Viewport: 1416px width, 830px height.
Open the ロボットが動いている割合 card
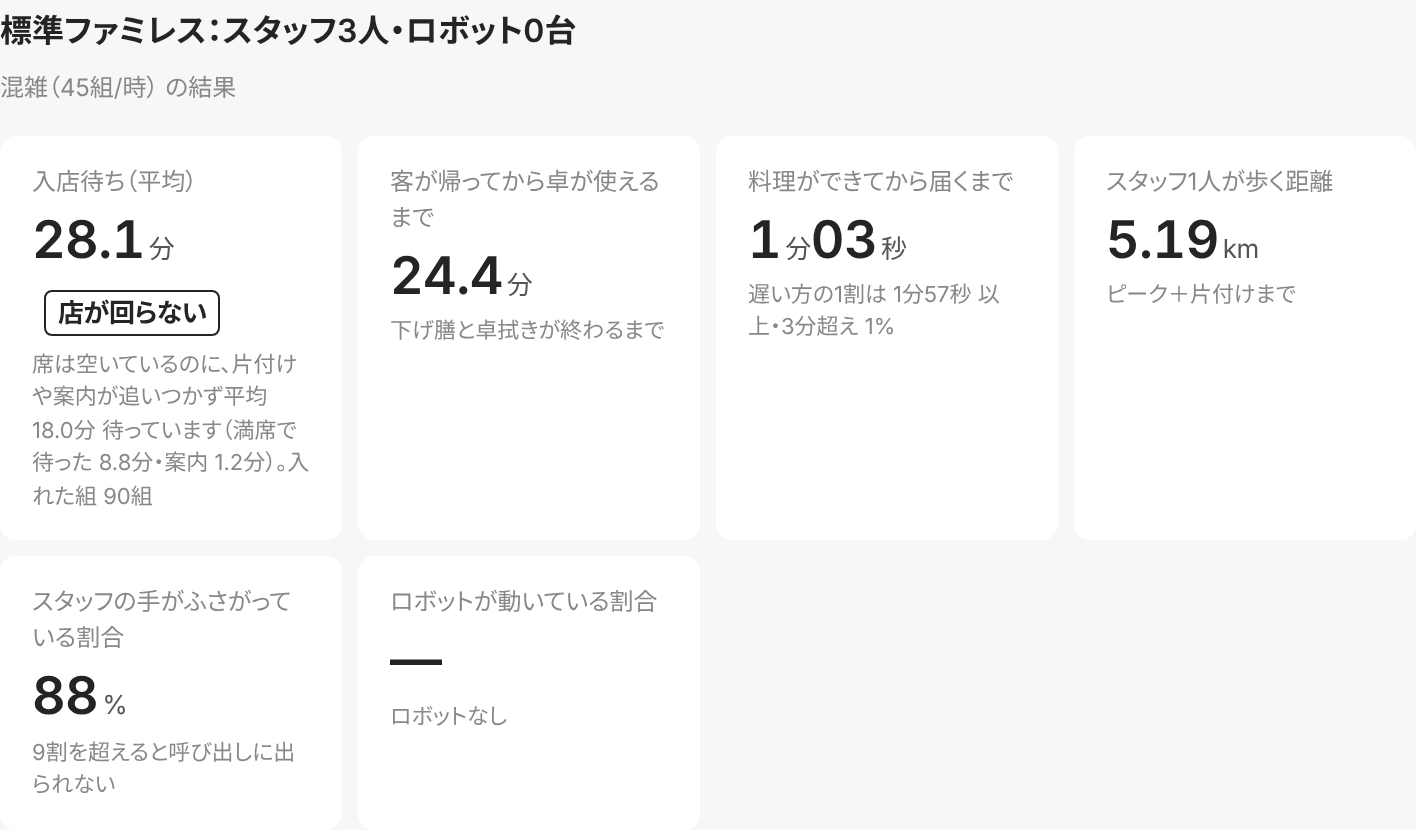coord(529,693)
